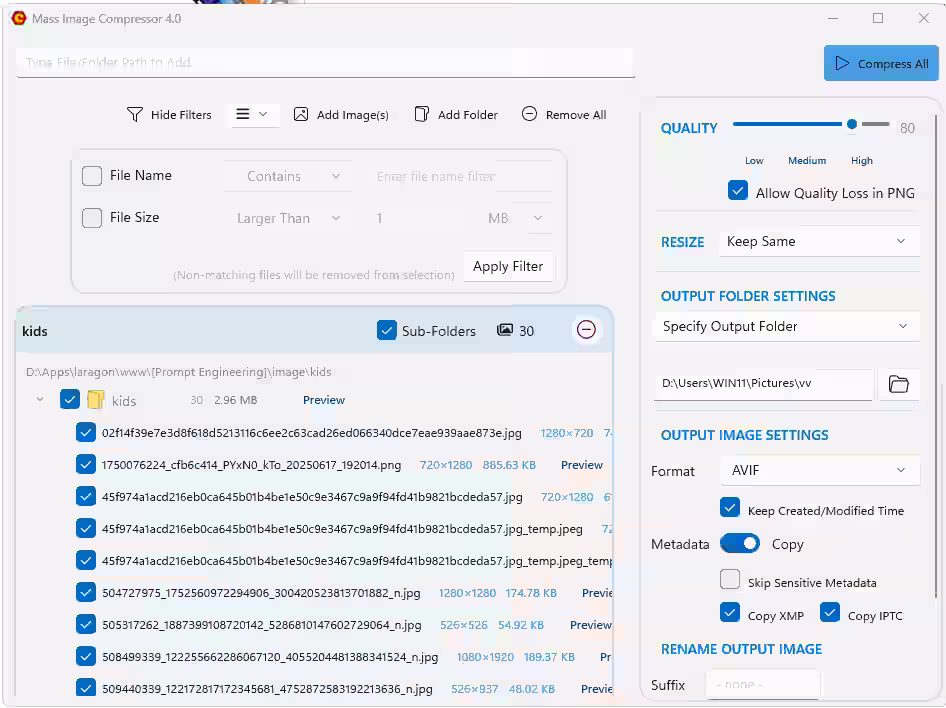Click the Add Folder icon

click(422, 115)
